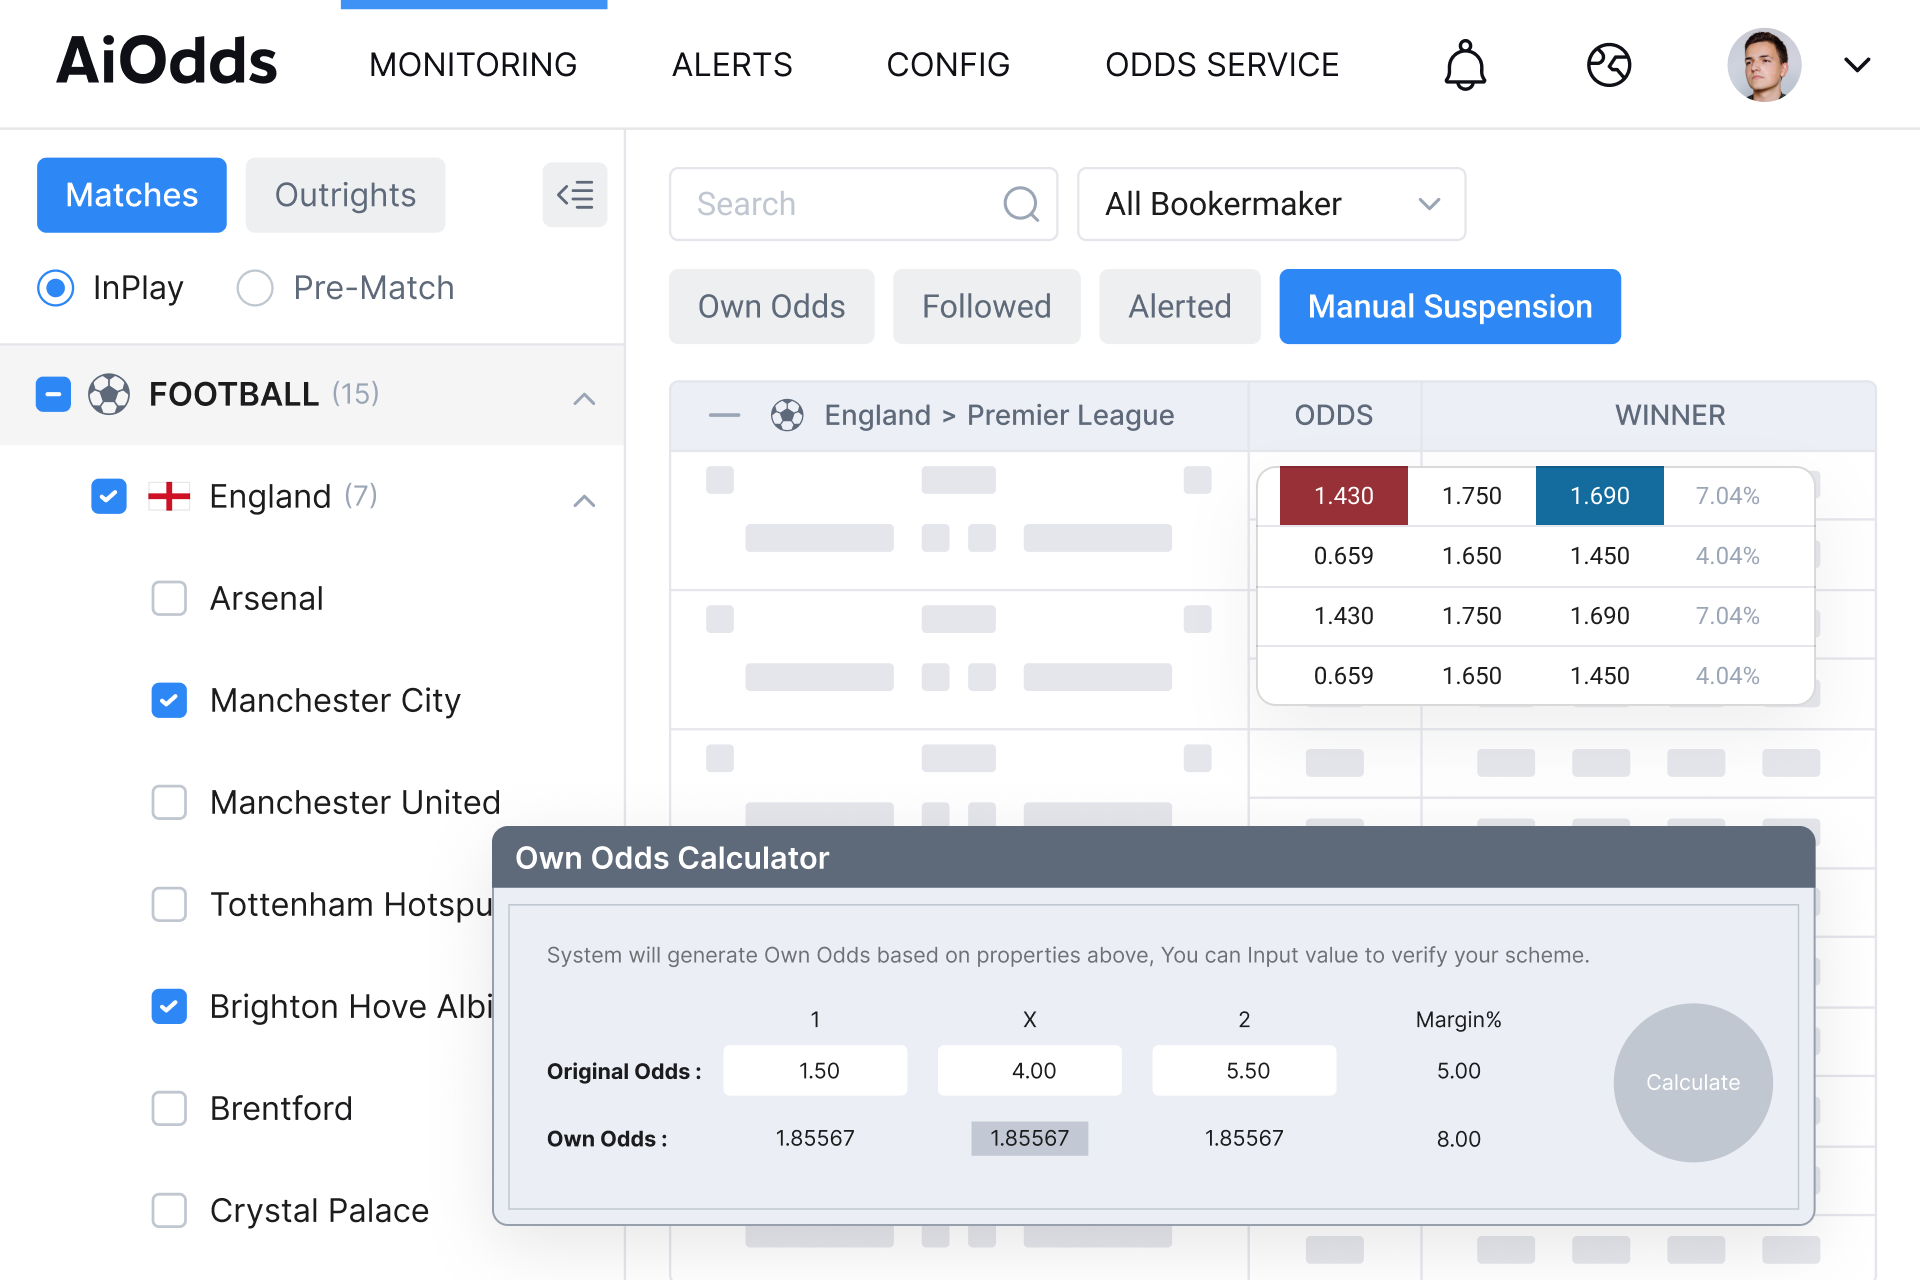Open the notifications bell icon

tap(1465, 65)
